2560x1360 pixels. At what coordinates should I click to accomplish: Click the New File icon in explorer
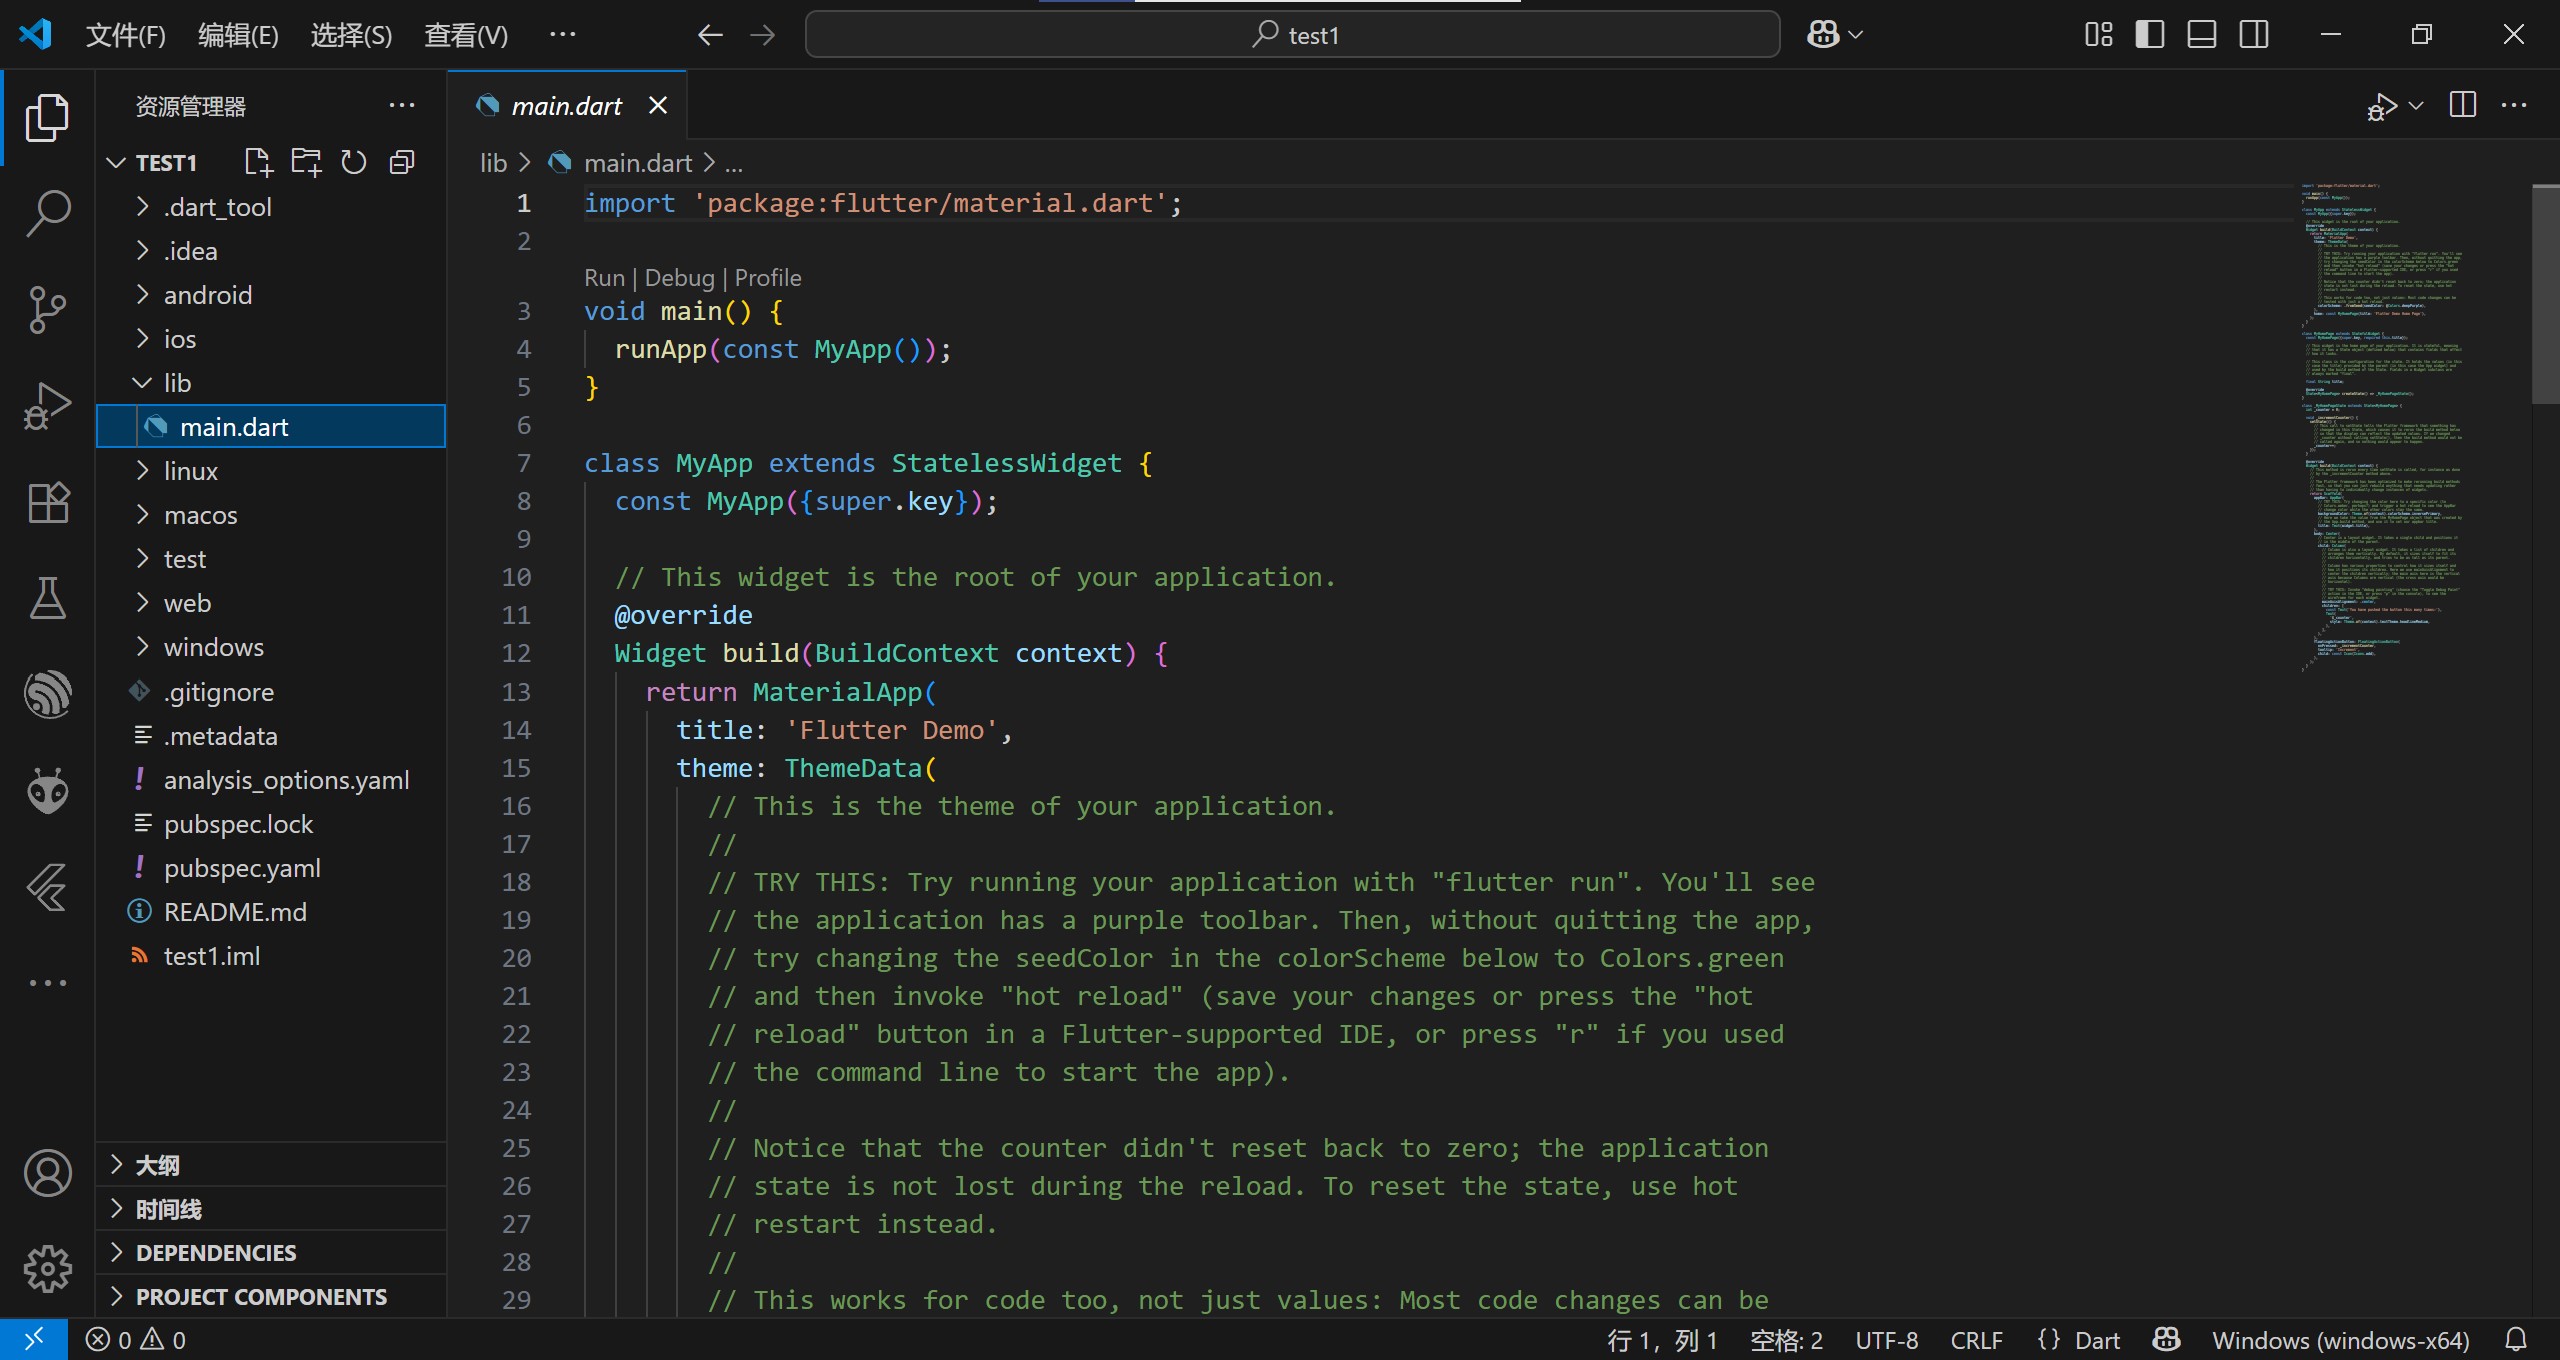[258, 162]
